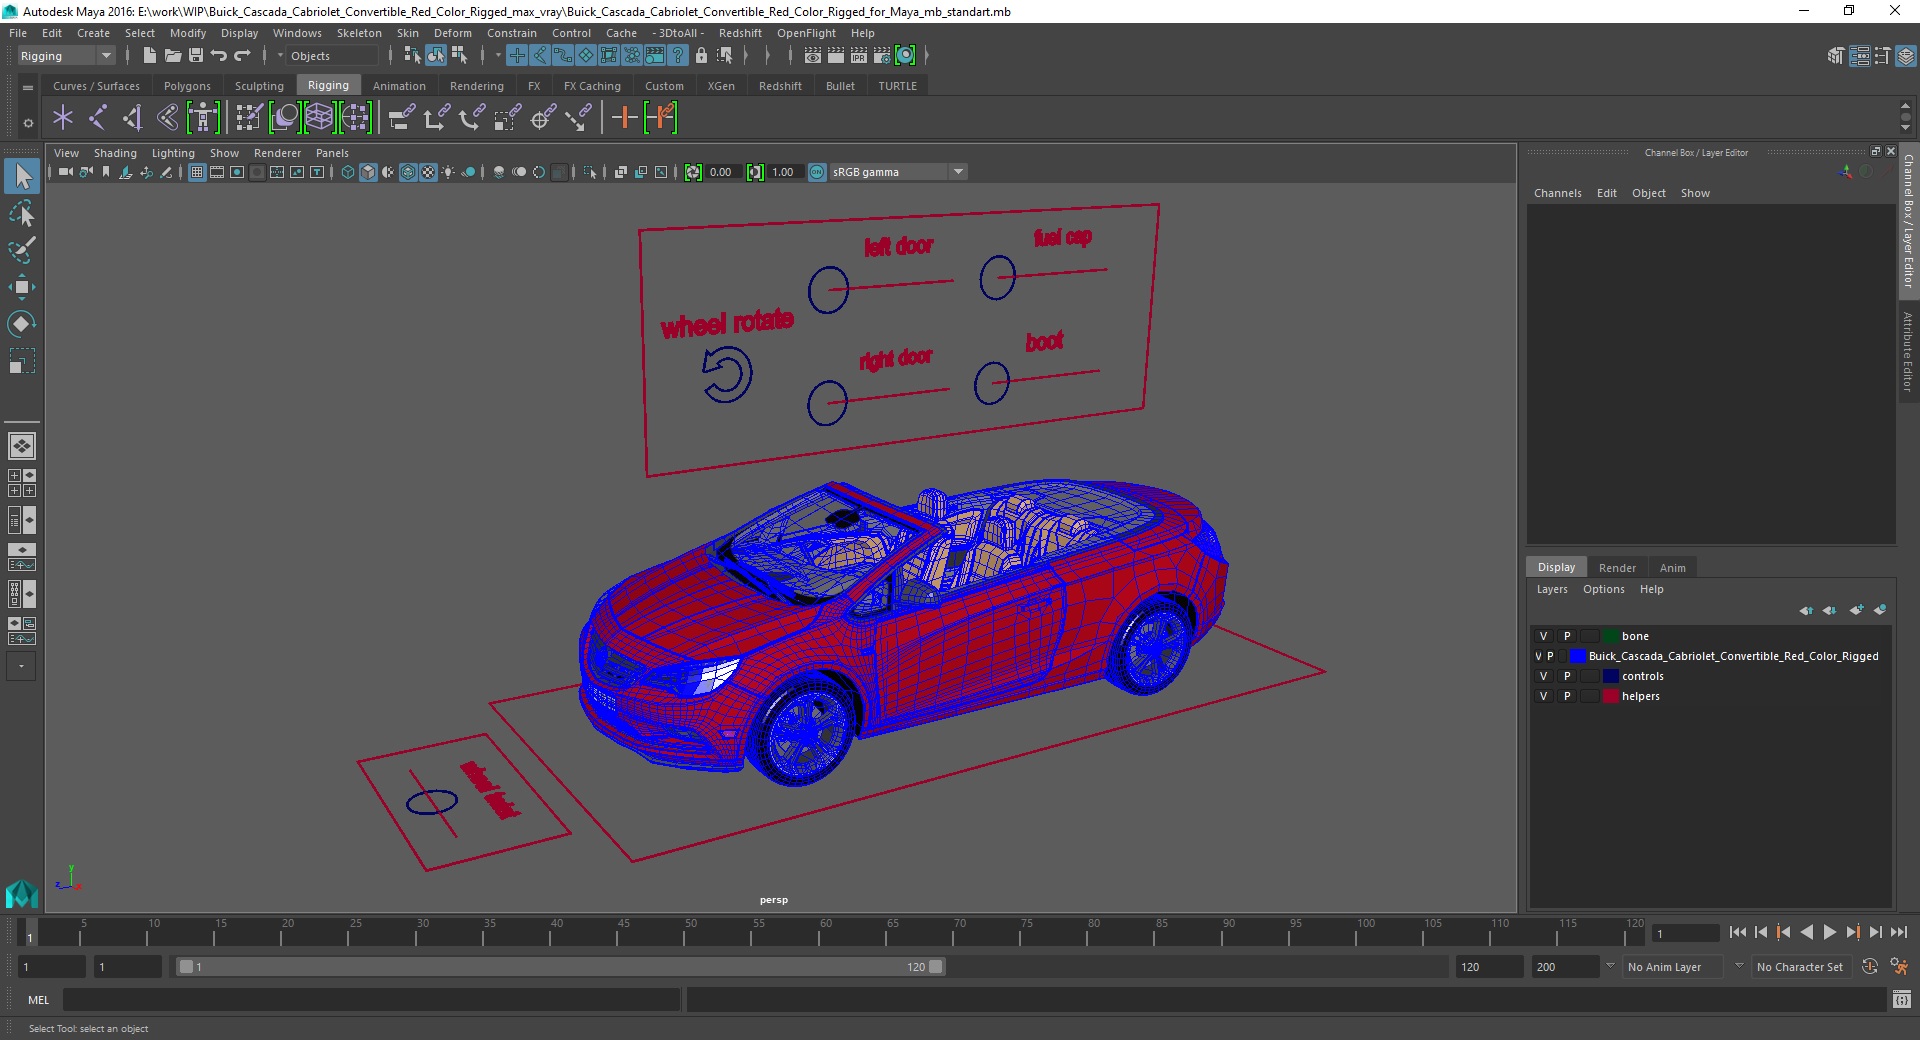
Task: Click the Redo arrow icon
Action: [x=242, y=55]
